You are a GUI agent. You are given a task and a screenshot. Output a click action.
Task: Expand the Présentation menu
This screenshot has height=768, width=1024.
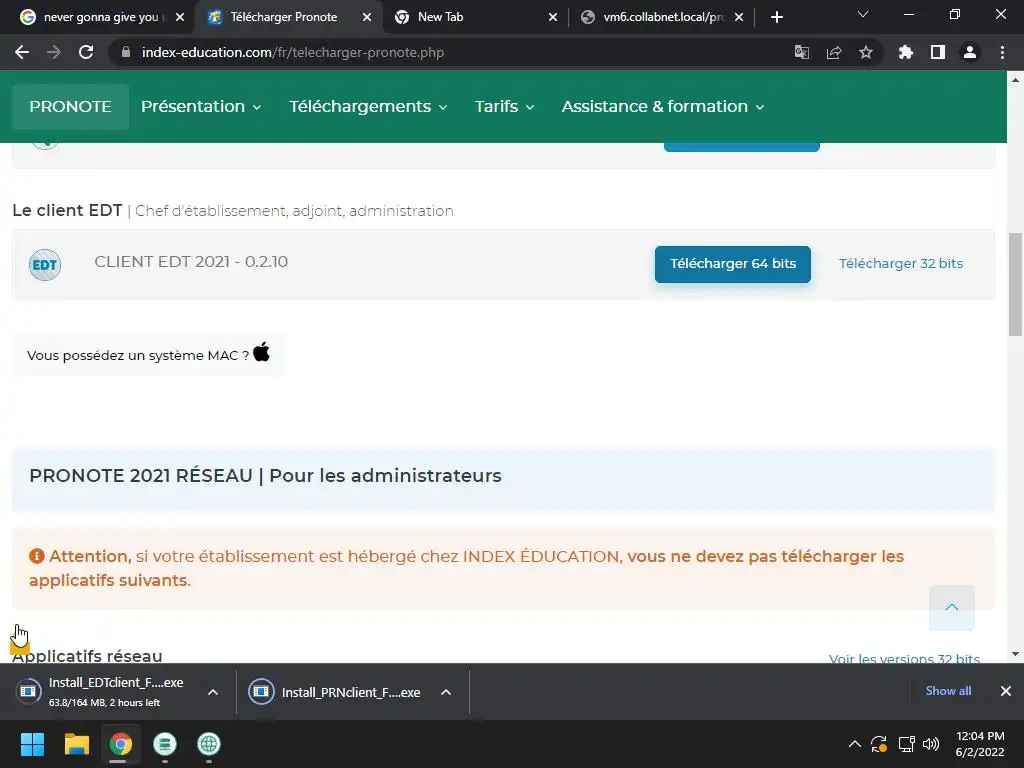(201, 106)
